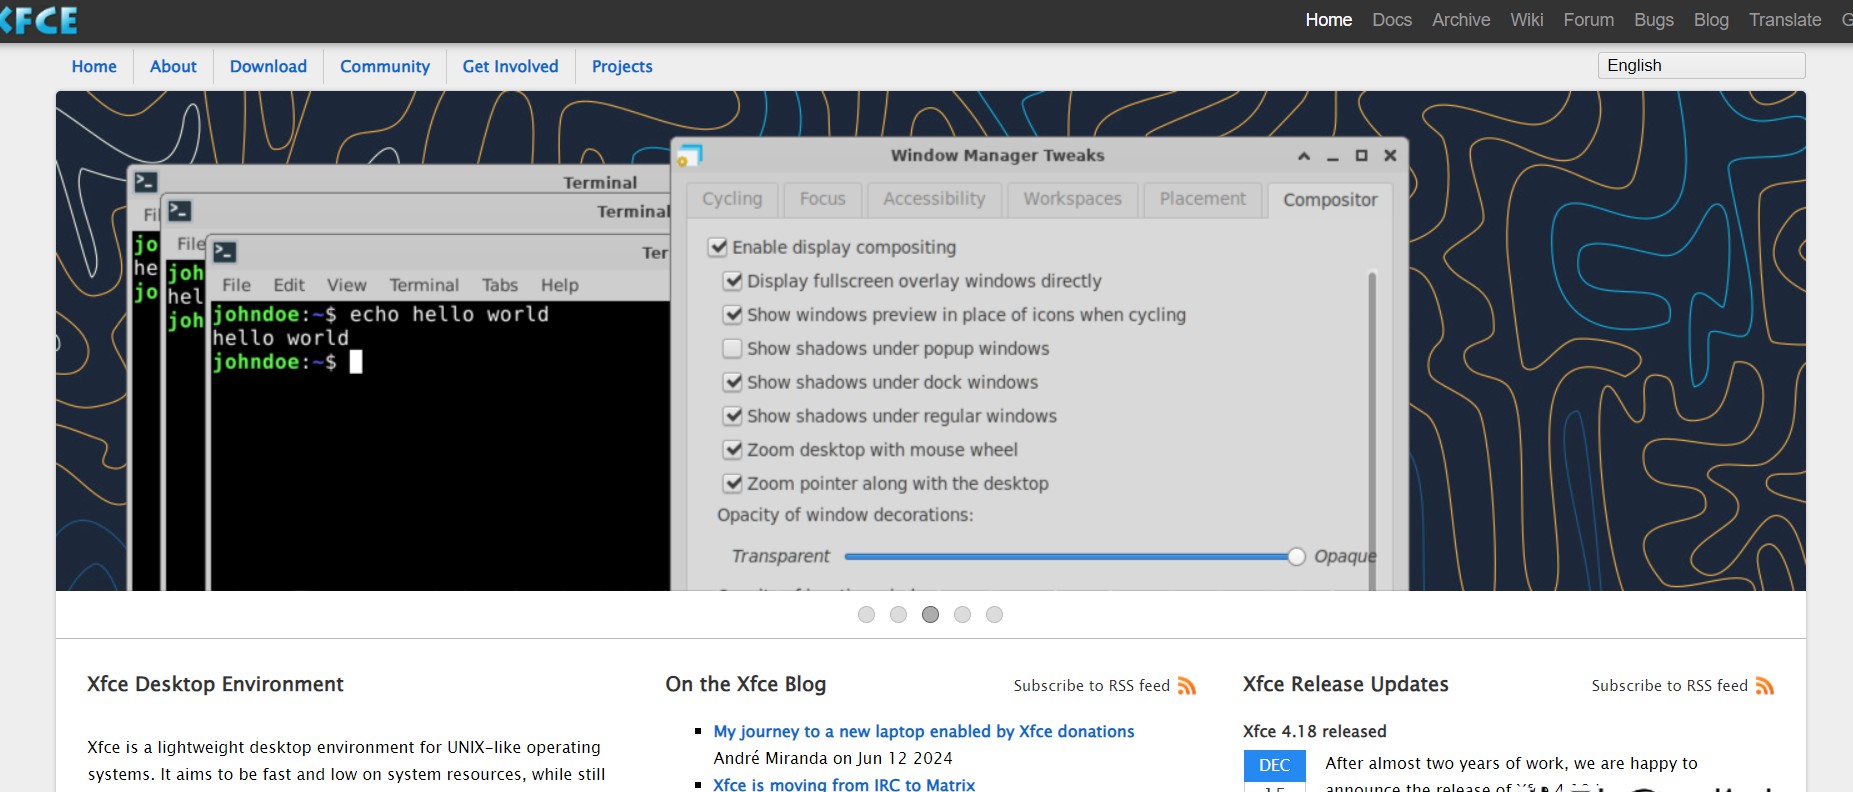The height and width of the screenshot is (792, 1853).
Task: Click the Window Manager Tweaks title icon
Action: 689,156
